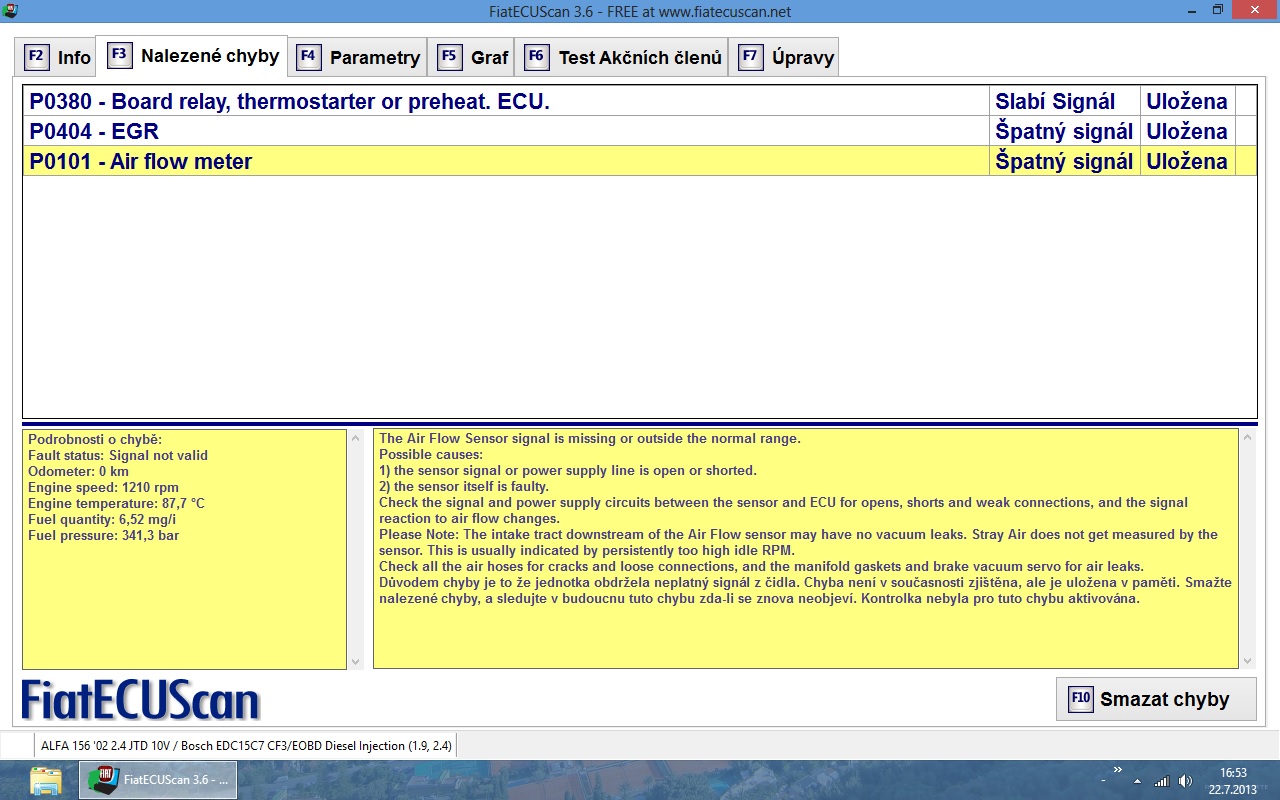Go to the F7 Úpravy tab
Image resolution: width=1280 pixels, height=800 pixels.
point(786,57)
